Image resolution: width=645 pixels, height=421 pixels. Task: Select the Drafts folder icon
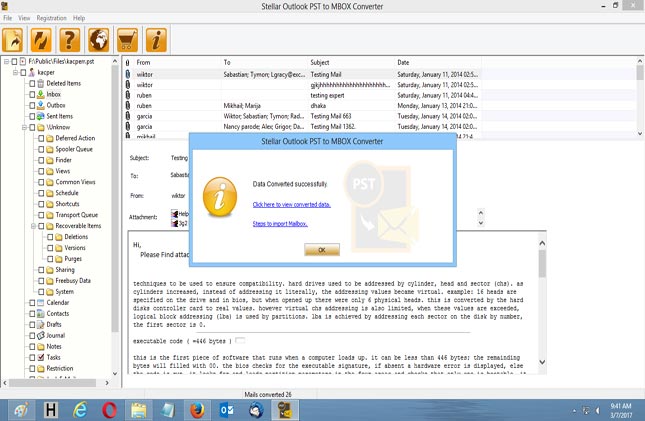coord(41,325)
